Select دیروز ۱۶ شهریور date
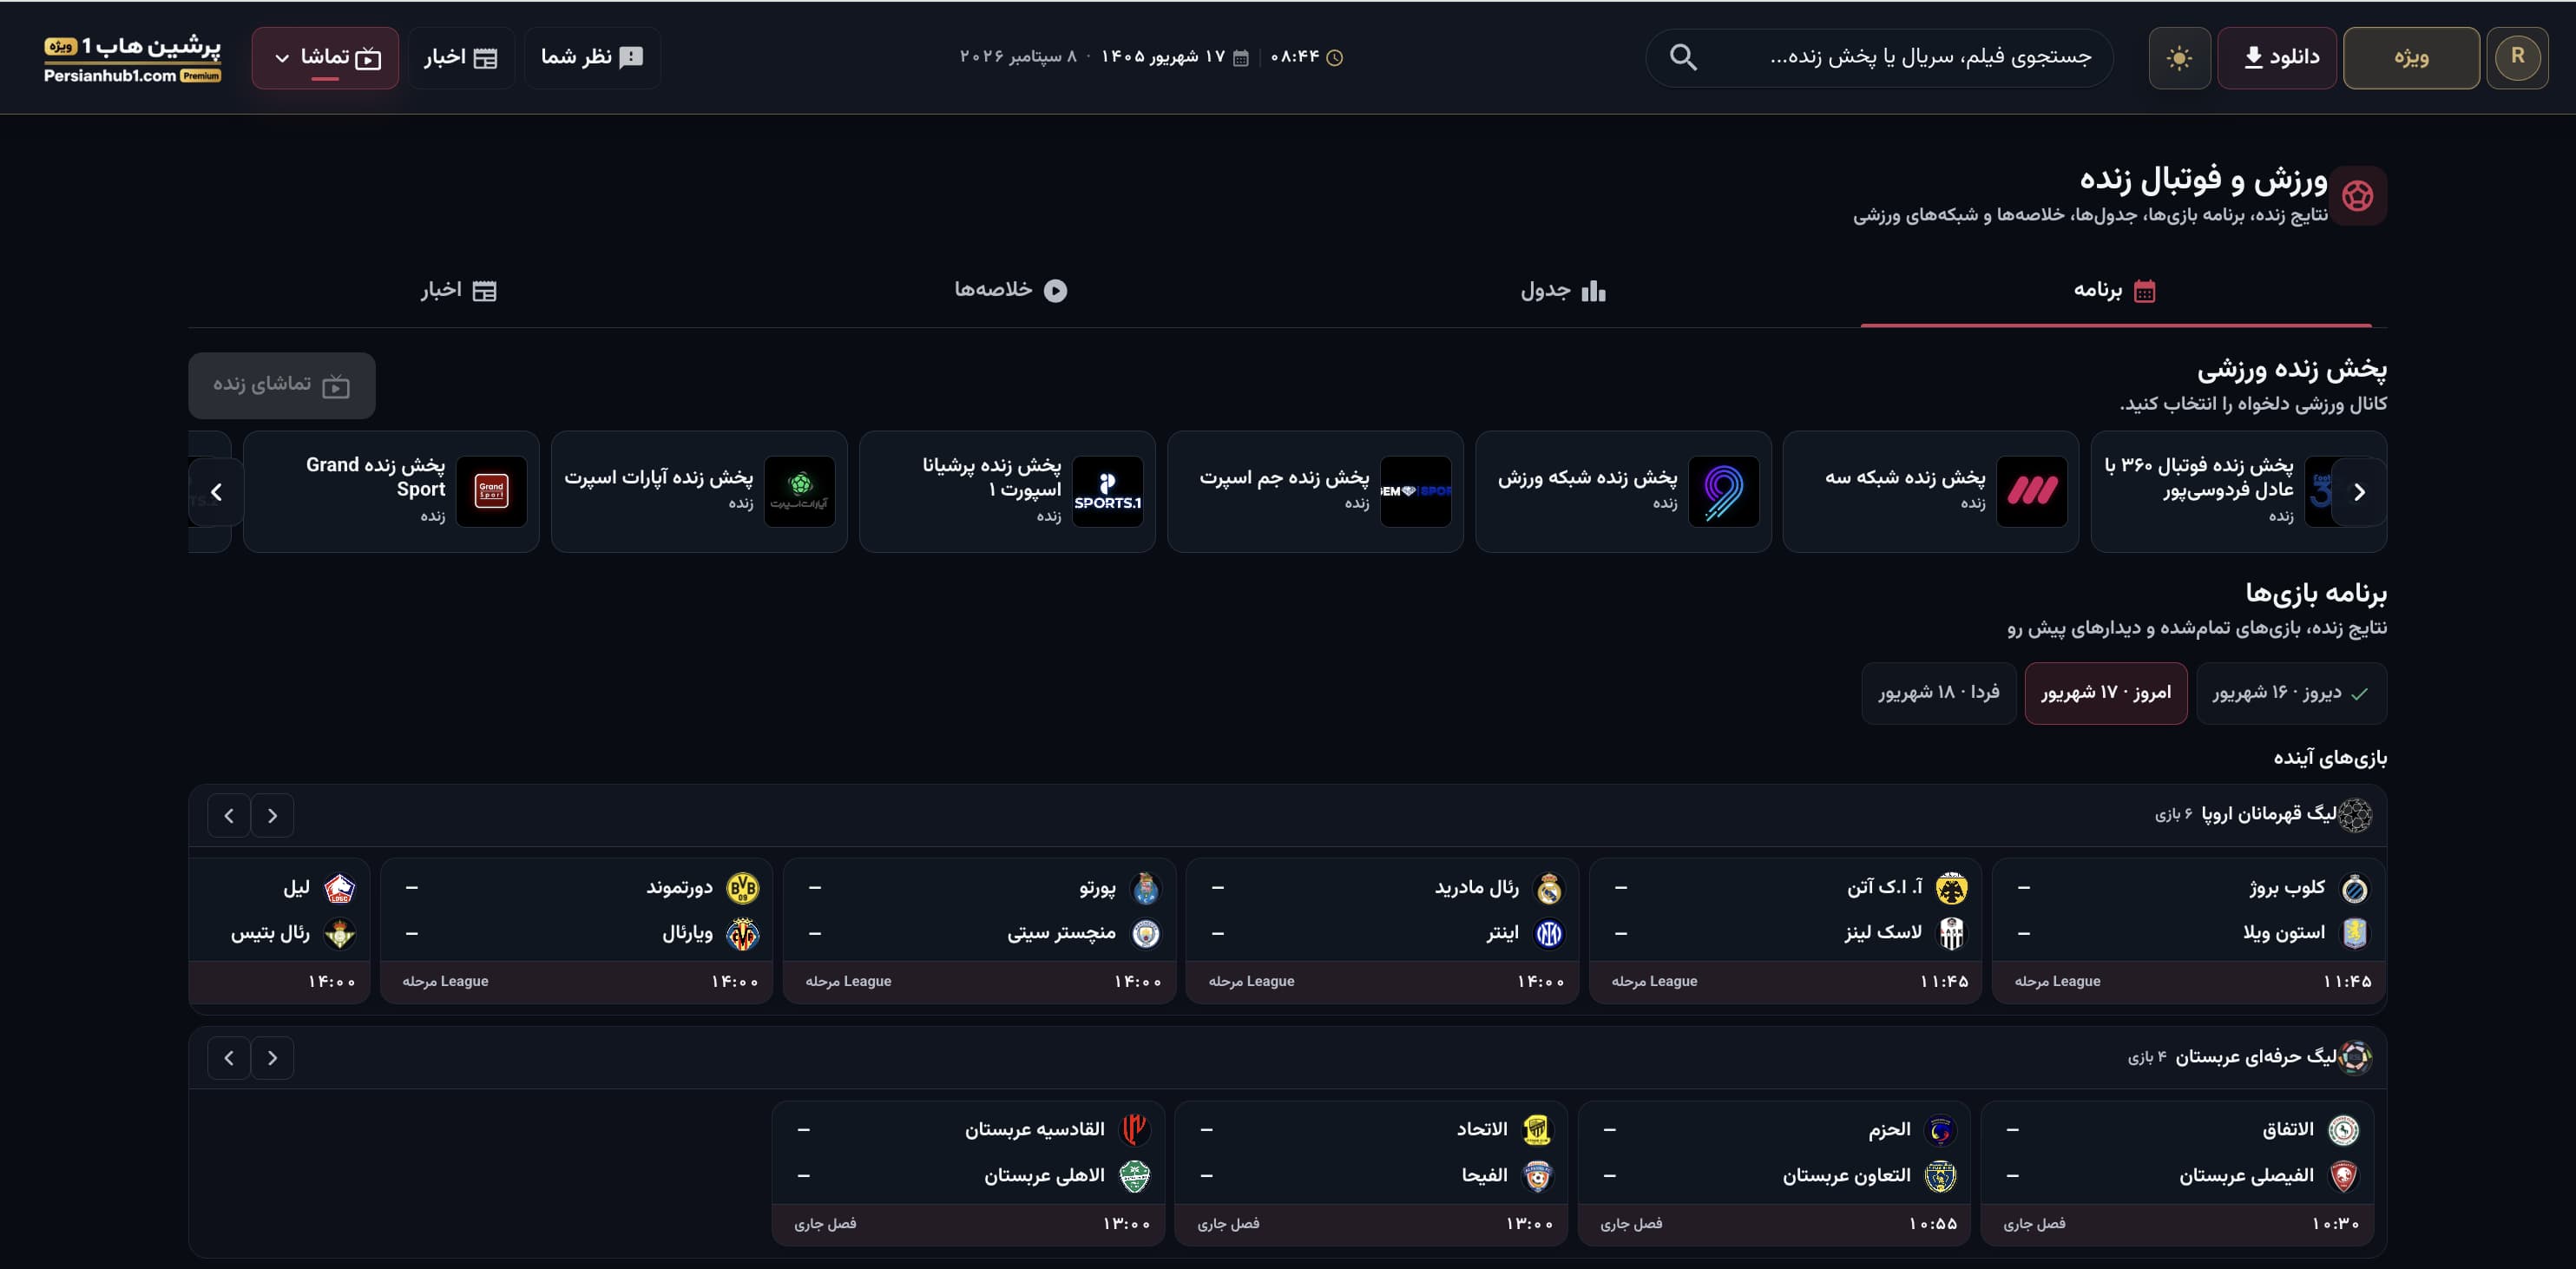This screenshot has width=2576, height=1269. (x=2291, y=693)
